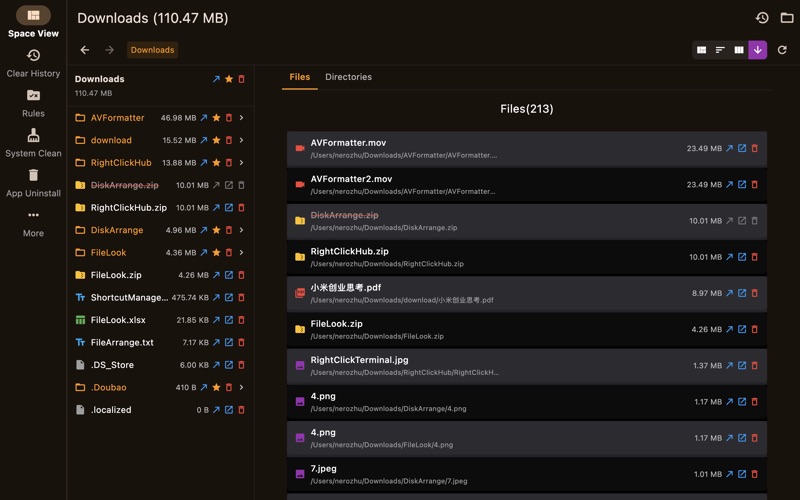
Task: Open FileLook.zip in left list with open icon
Action: (229, 275)
